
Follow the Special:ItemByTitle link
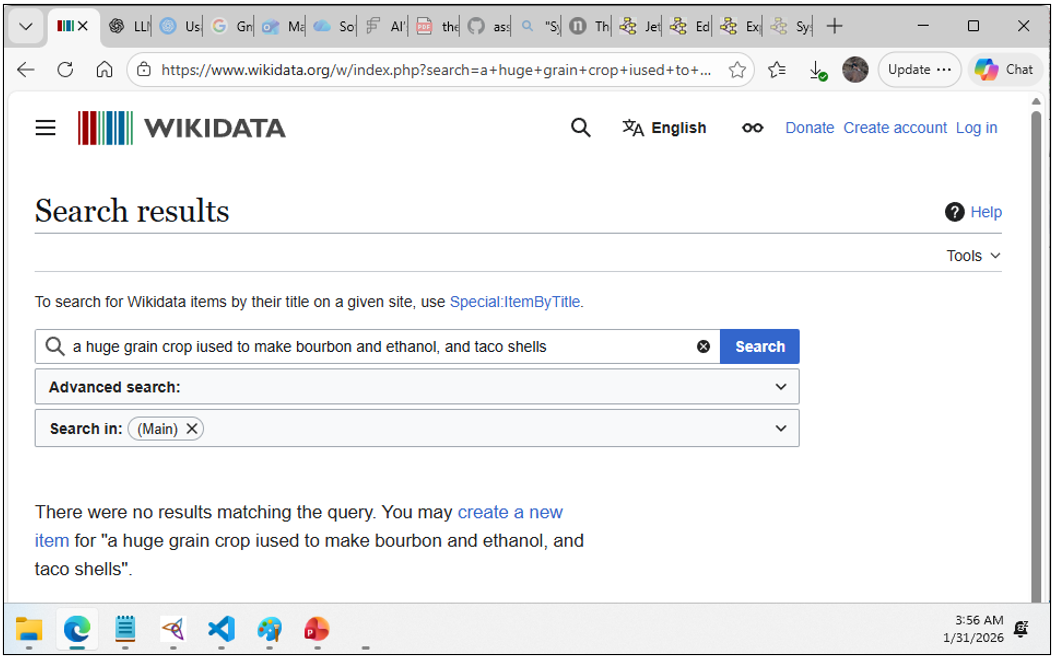[515, 302]
